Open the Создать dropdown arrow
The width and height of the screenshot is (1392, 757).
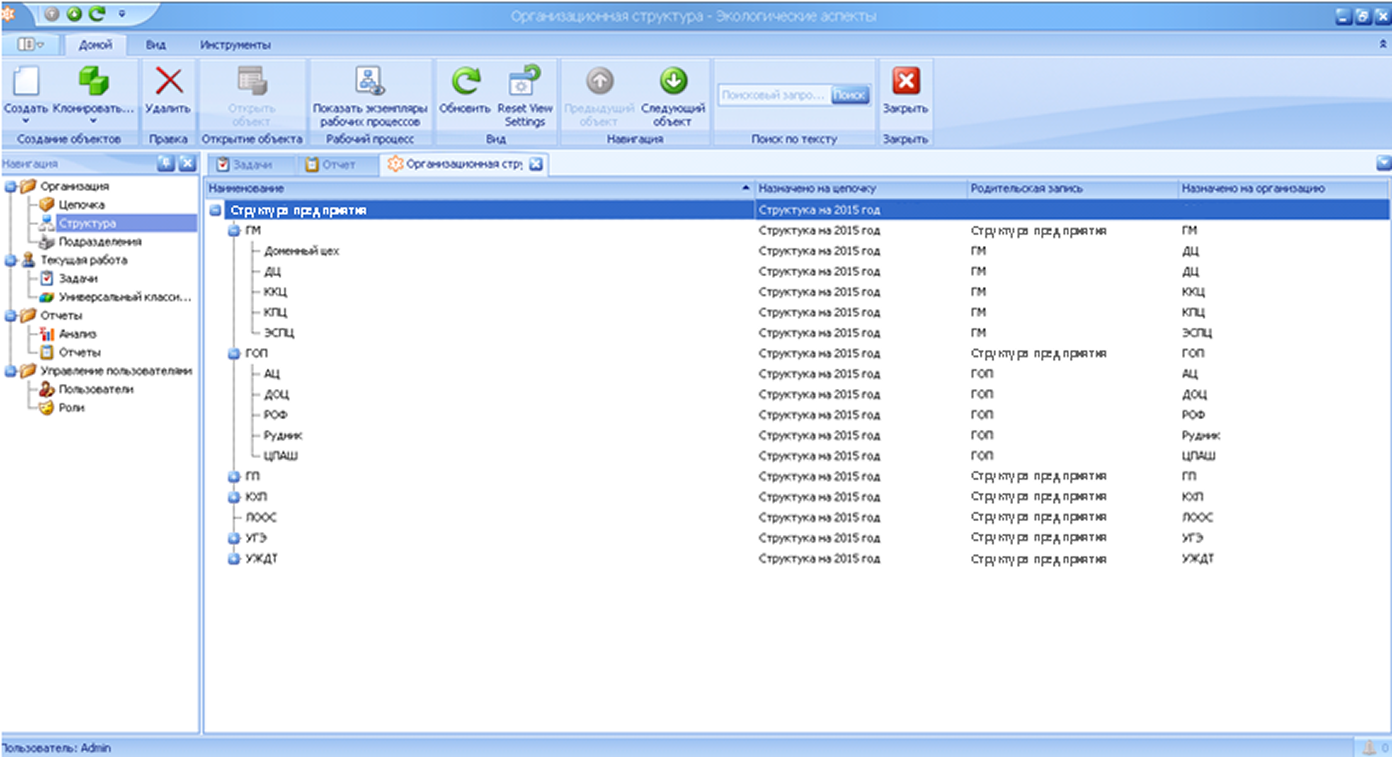pyautogui.click(x=25, y=121)
